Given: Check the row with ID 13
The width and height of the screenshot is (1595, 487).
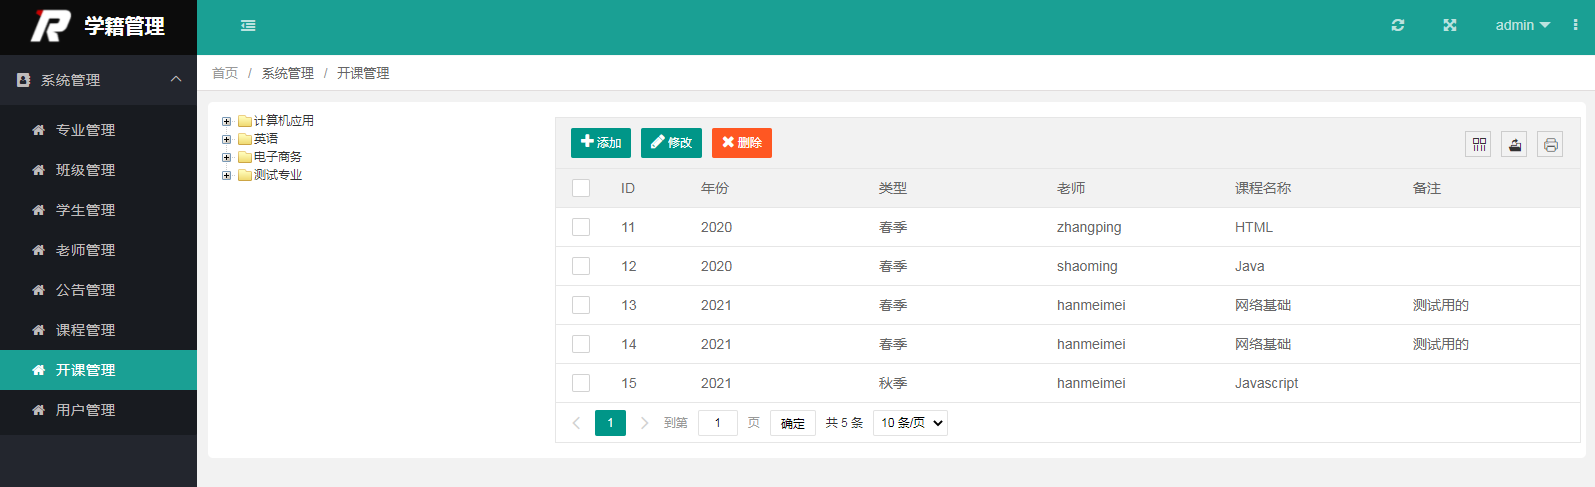Looking at the screenshot, I should click(581, 305).
